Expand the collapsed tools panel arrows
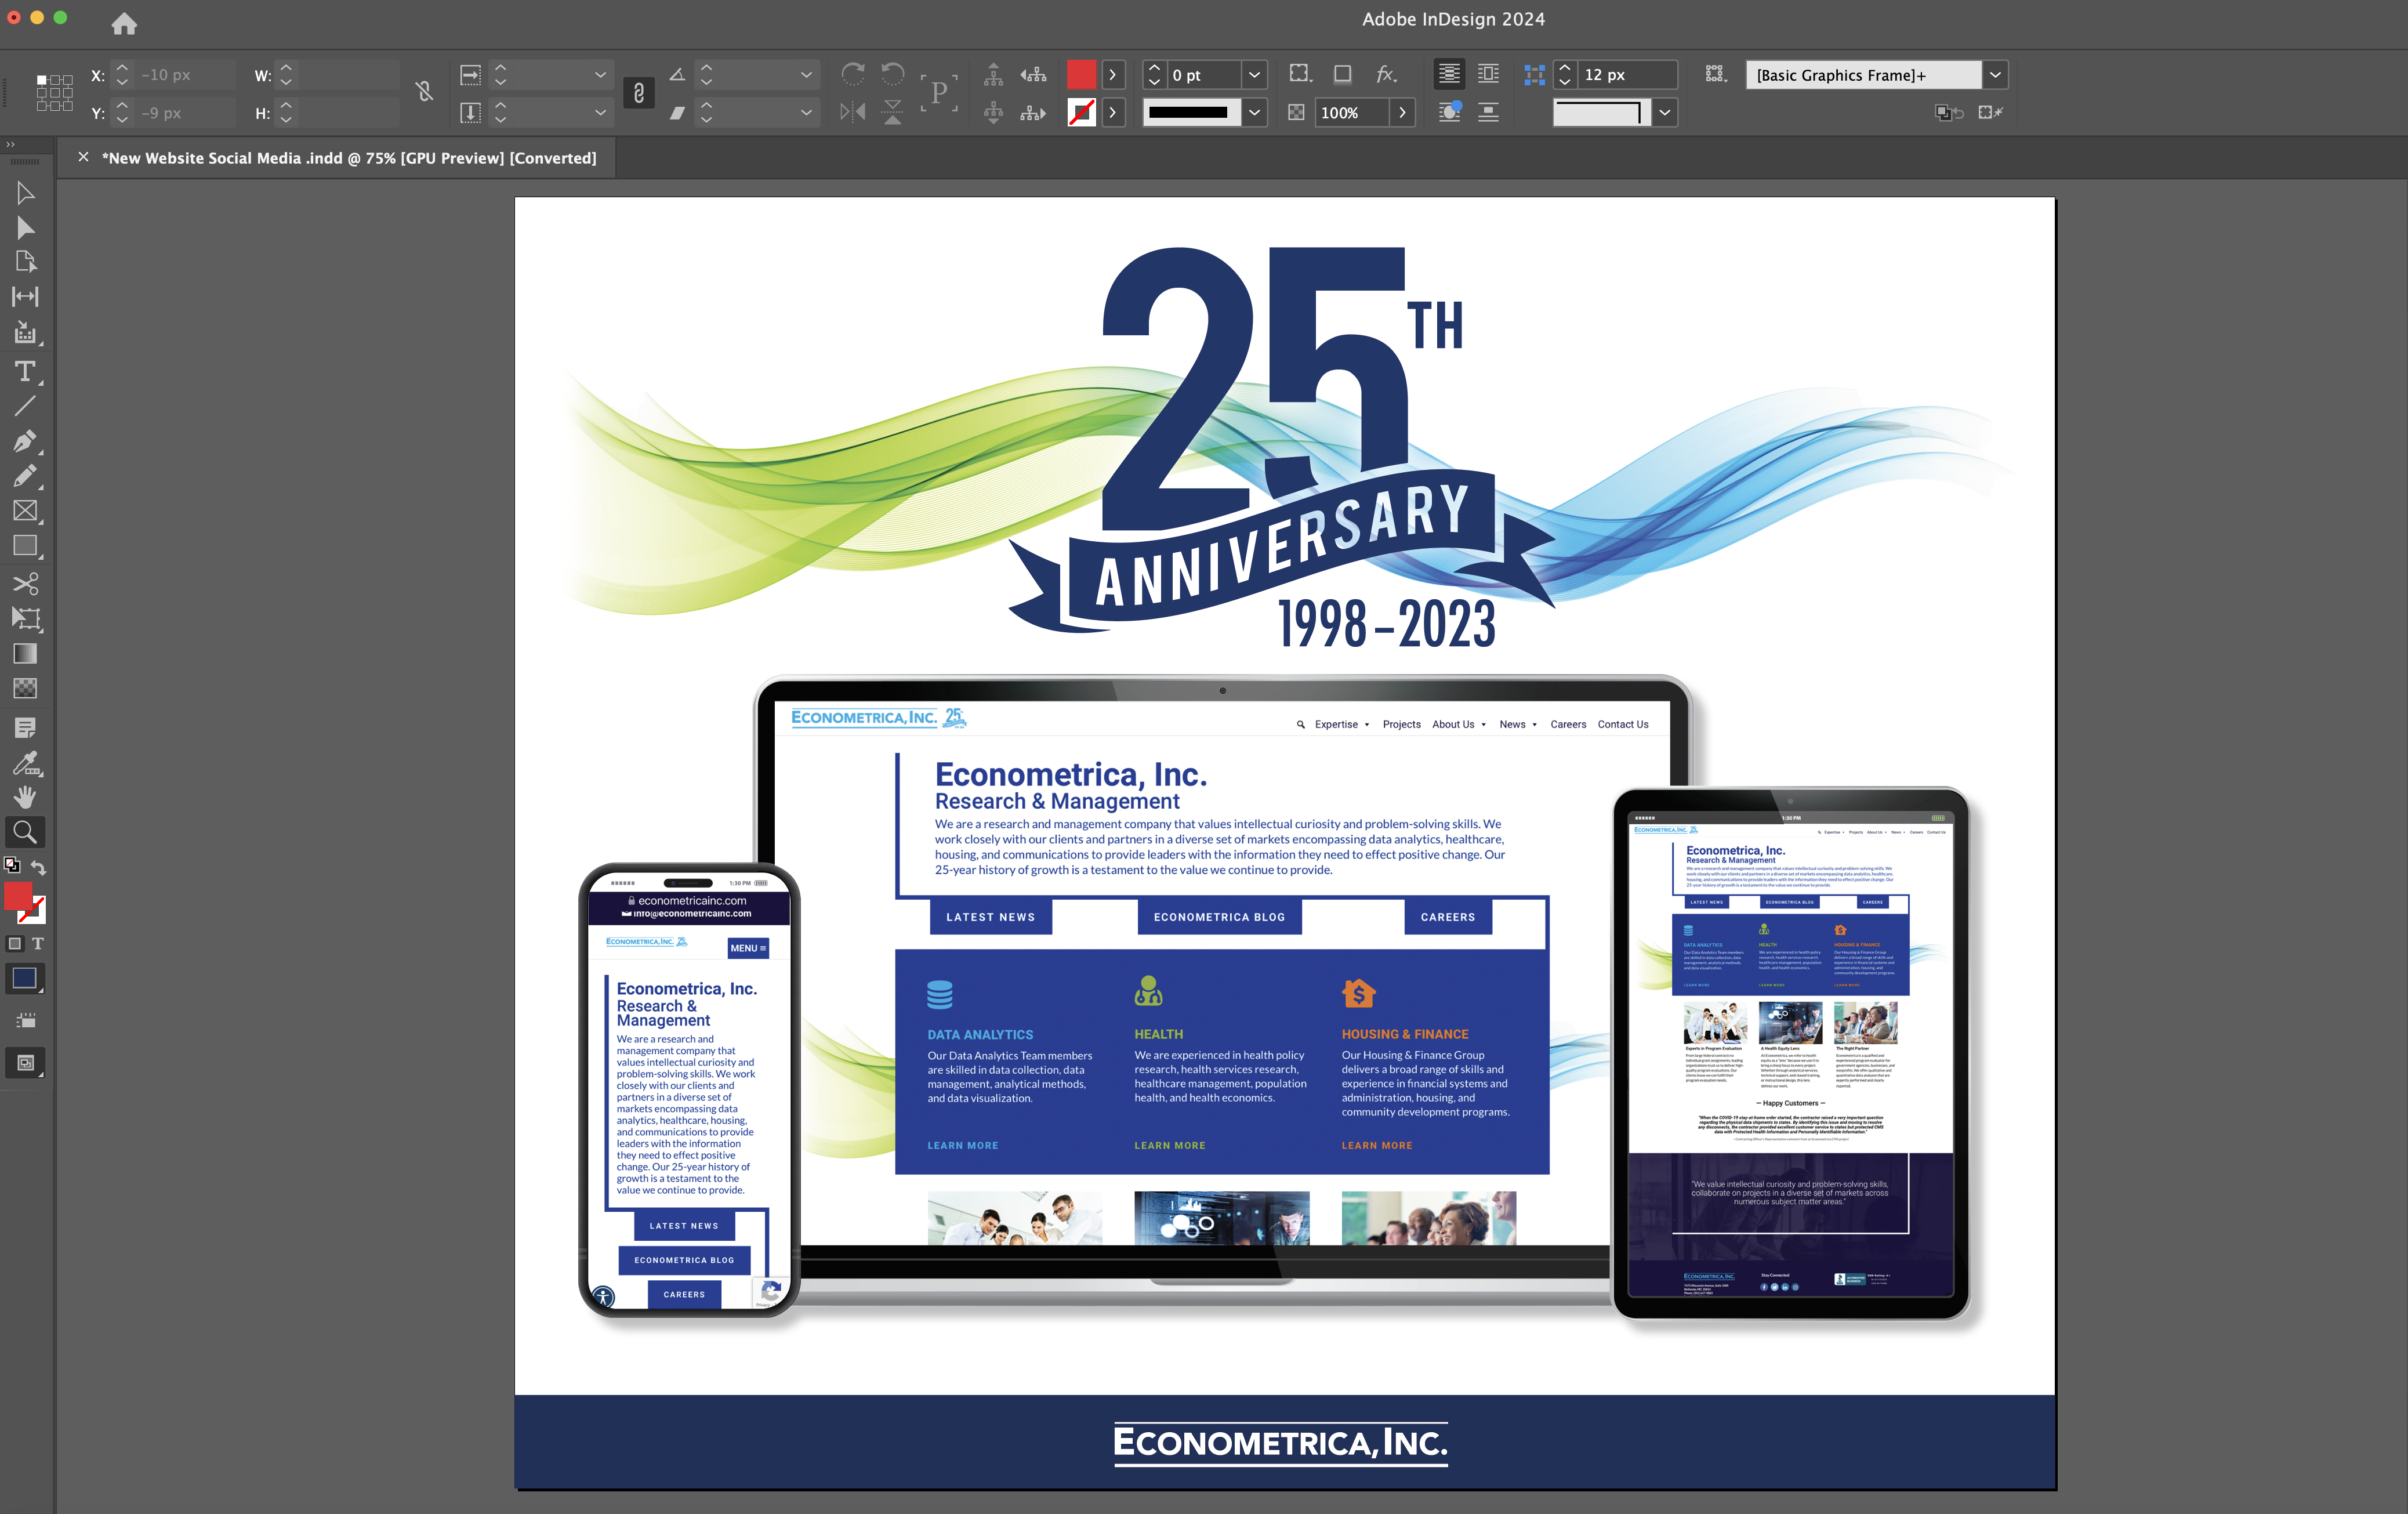2408x1514 pixels. [x=11, y=145]
